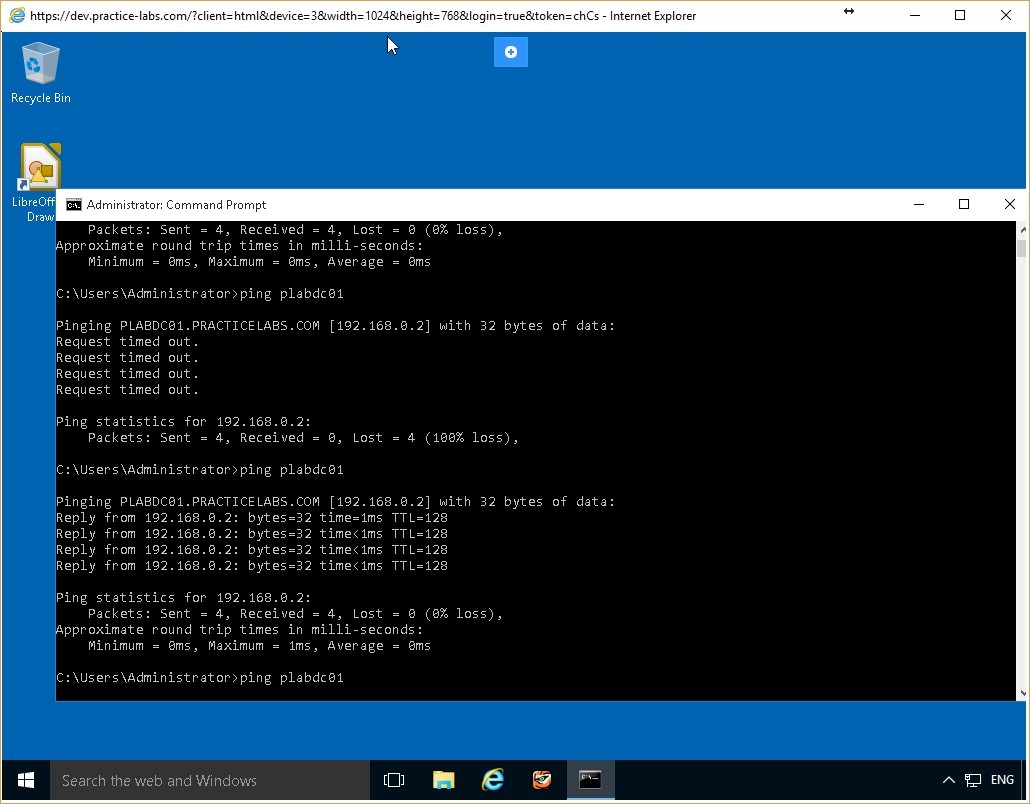Viewport: 1030px width, 804px height.
Task: Open the Start menu
Action: point(24,780)
